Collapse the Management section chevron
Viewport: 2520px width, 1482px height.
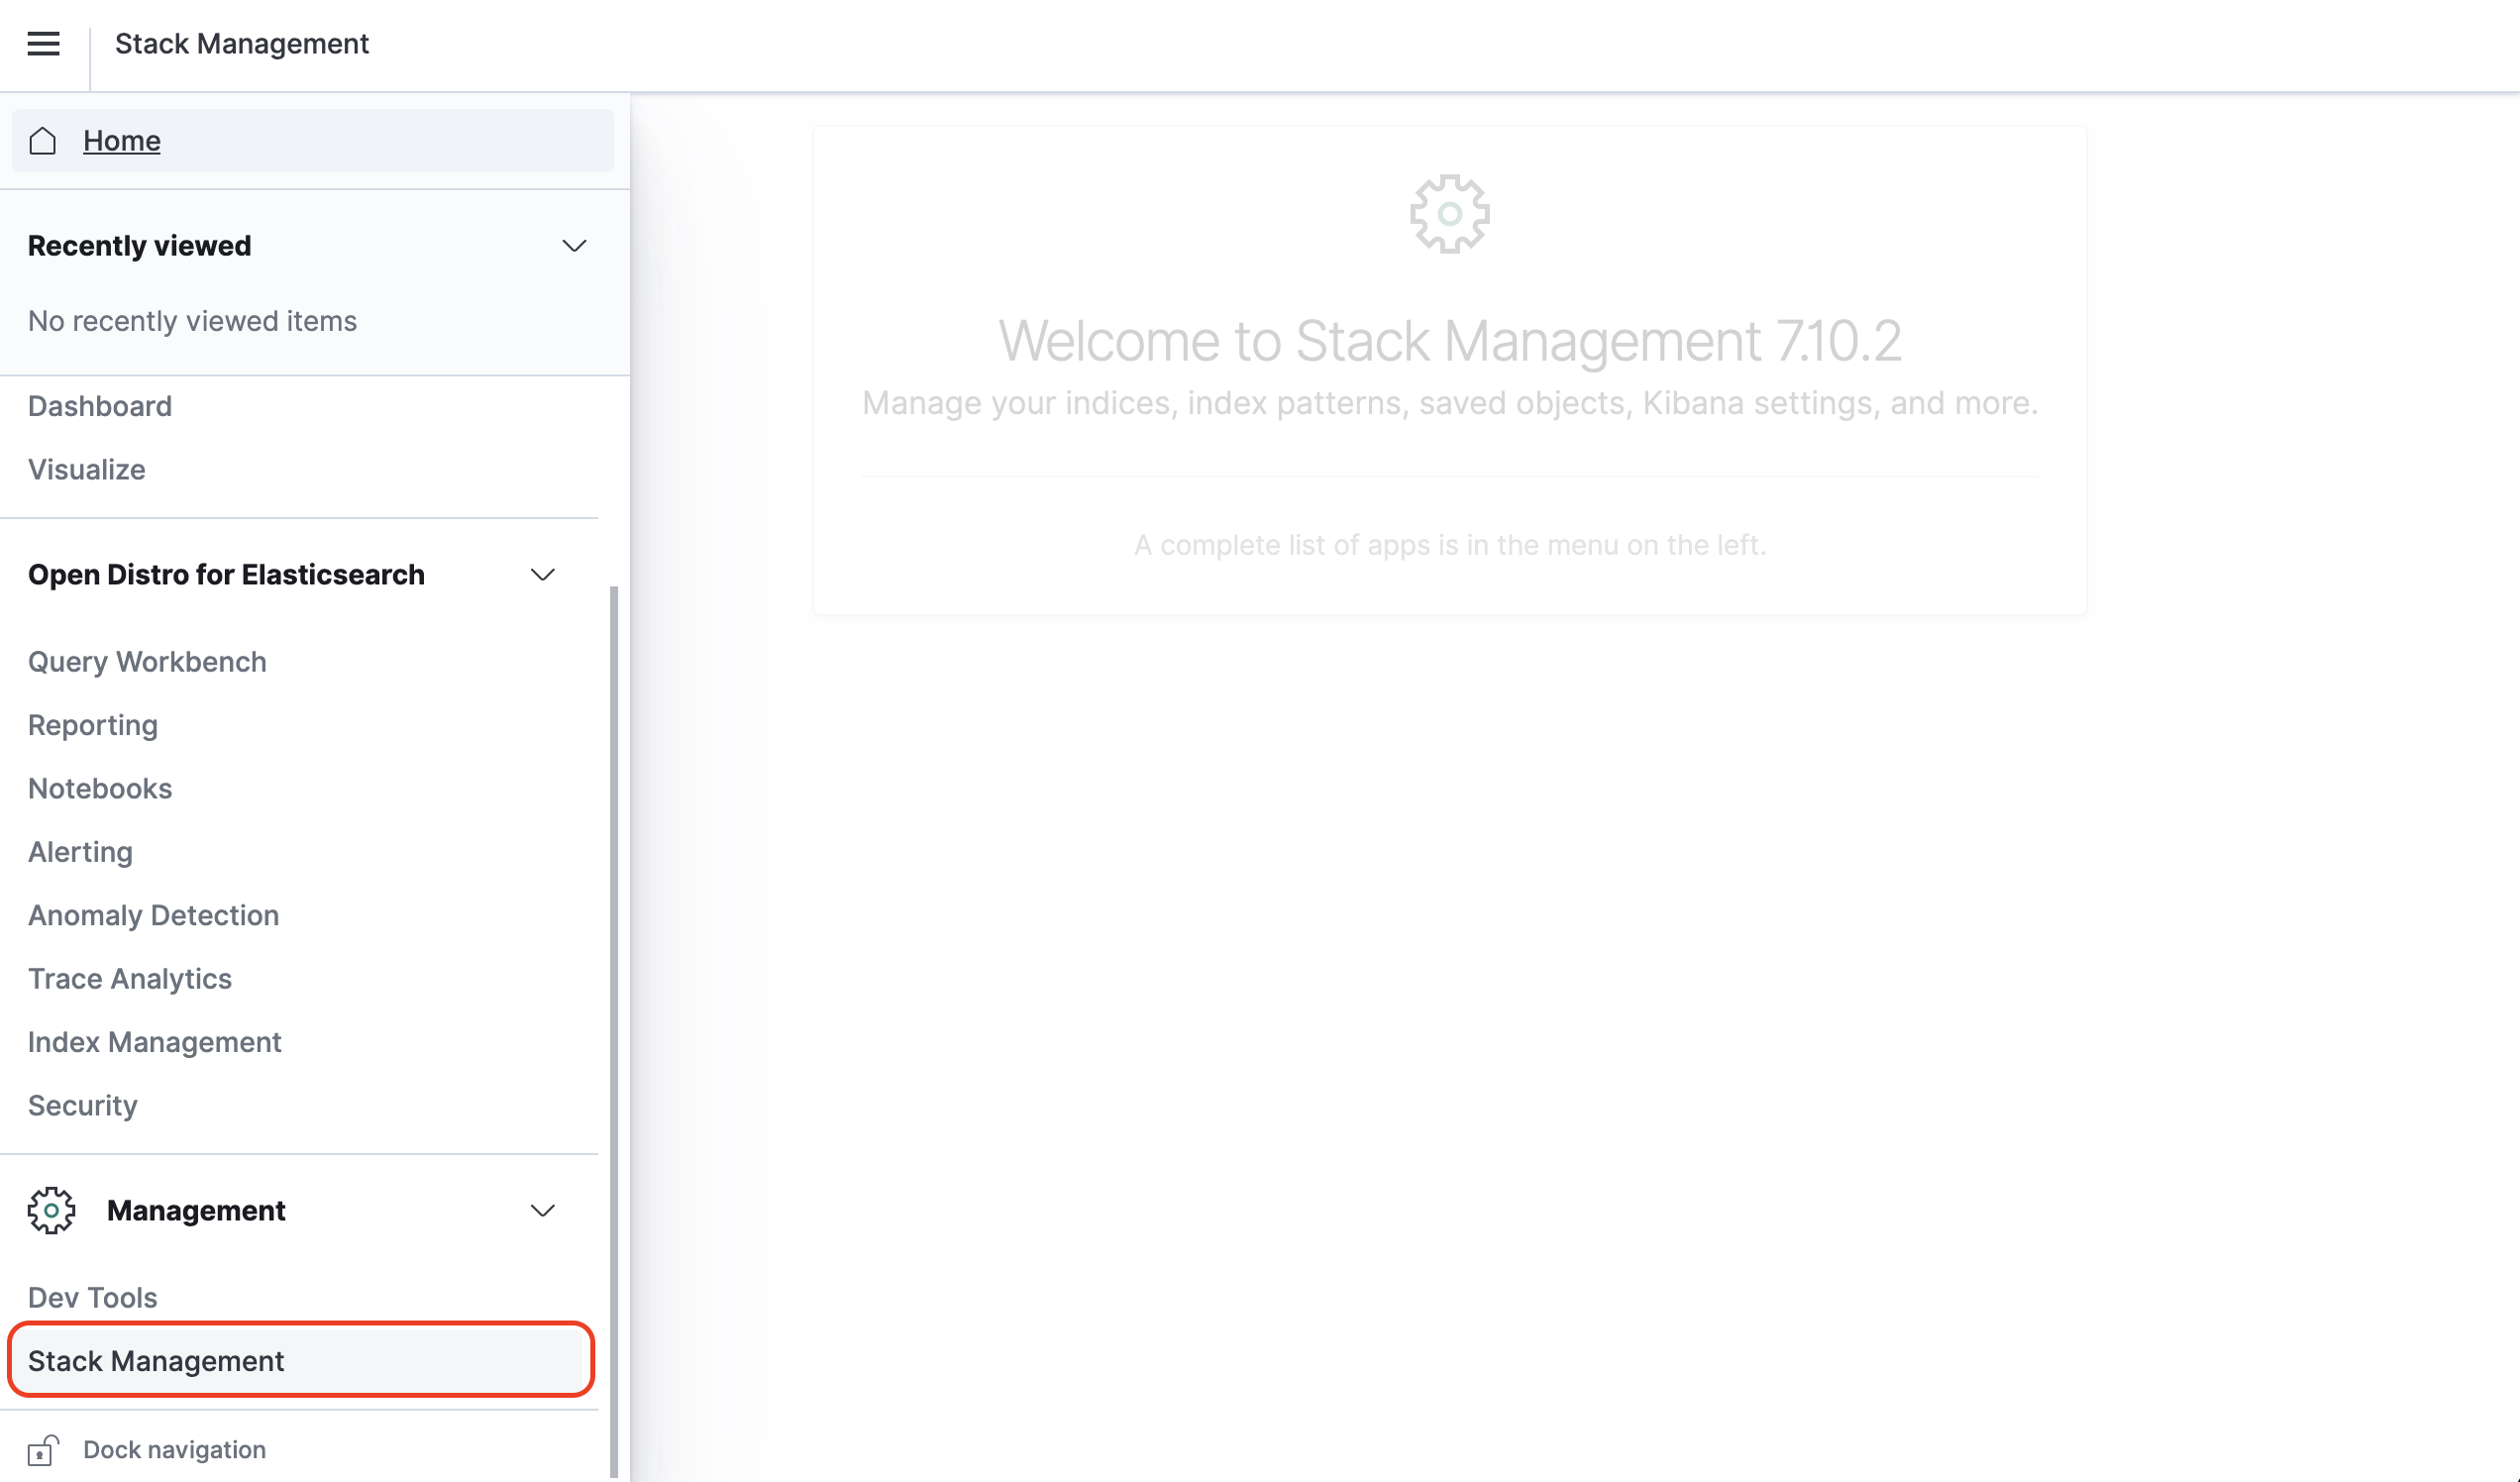pyautogui.click(x=542, y=1211)
